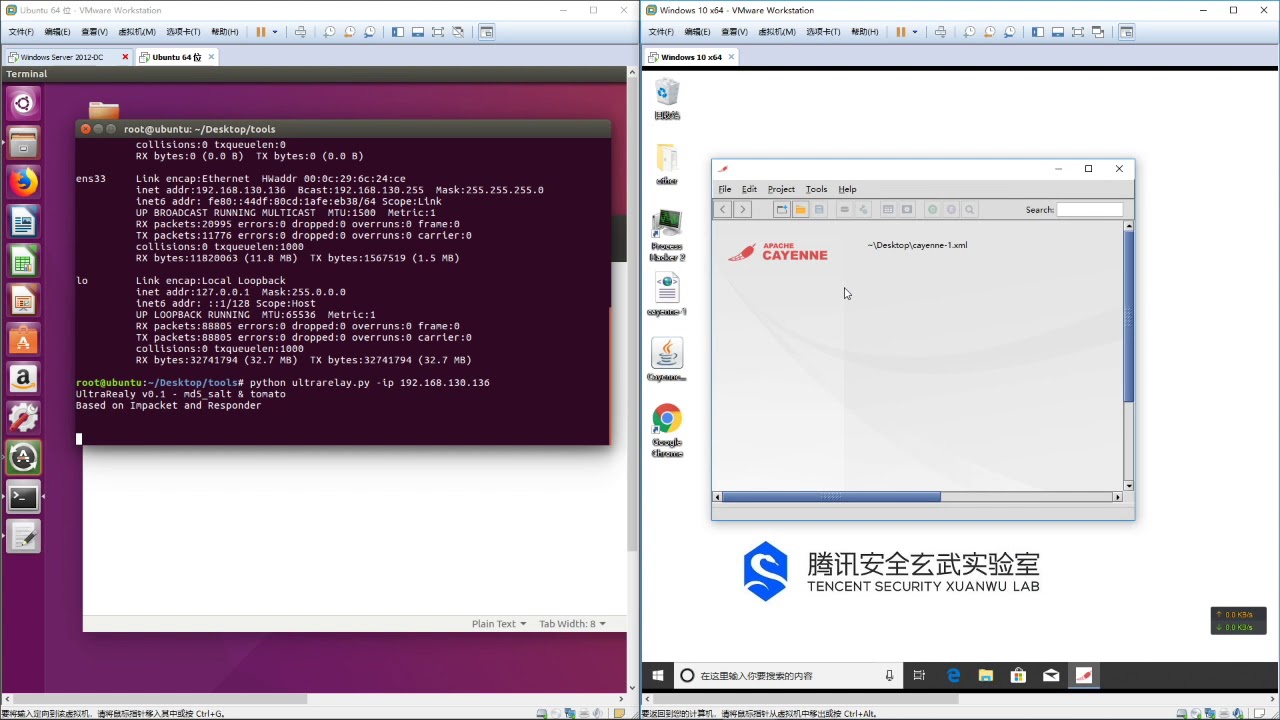Viewport: 1280px width, 720px height.
Task: Click the Task View taskbar icon
Action: coord(920,676)
